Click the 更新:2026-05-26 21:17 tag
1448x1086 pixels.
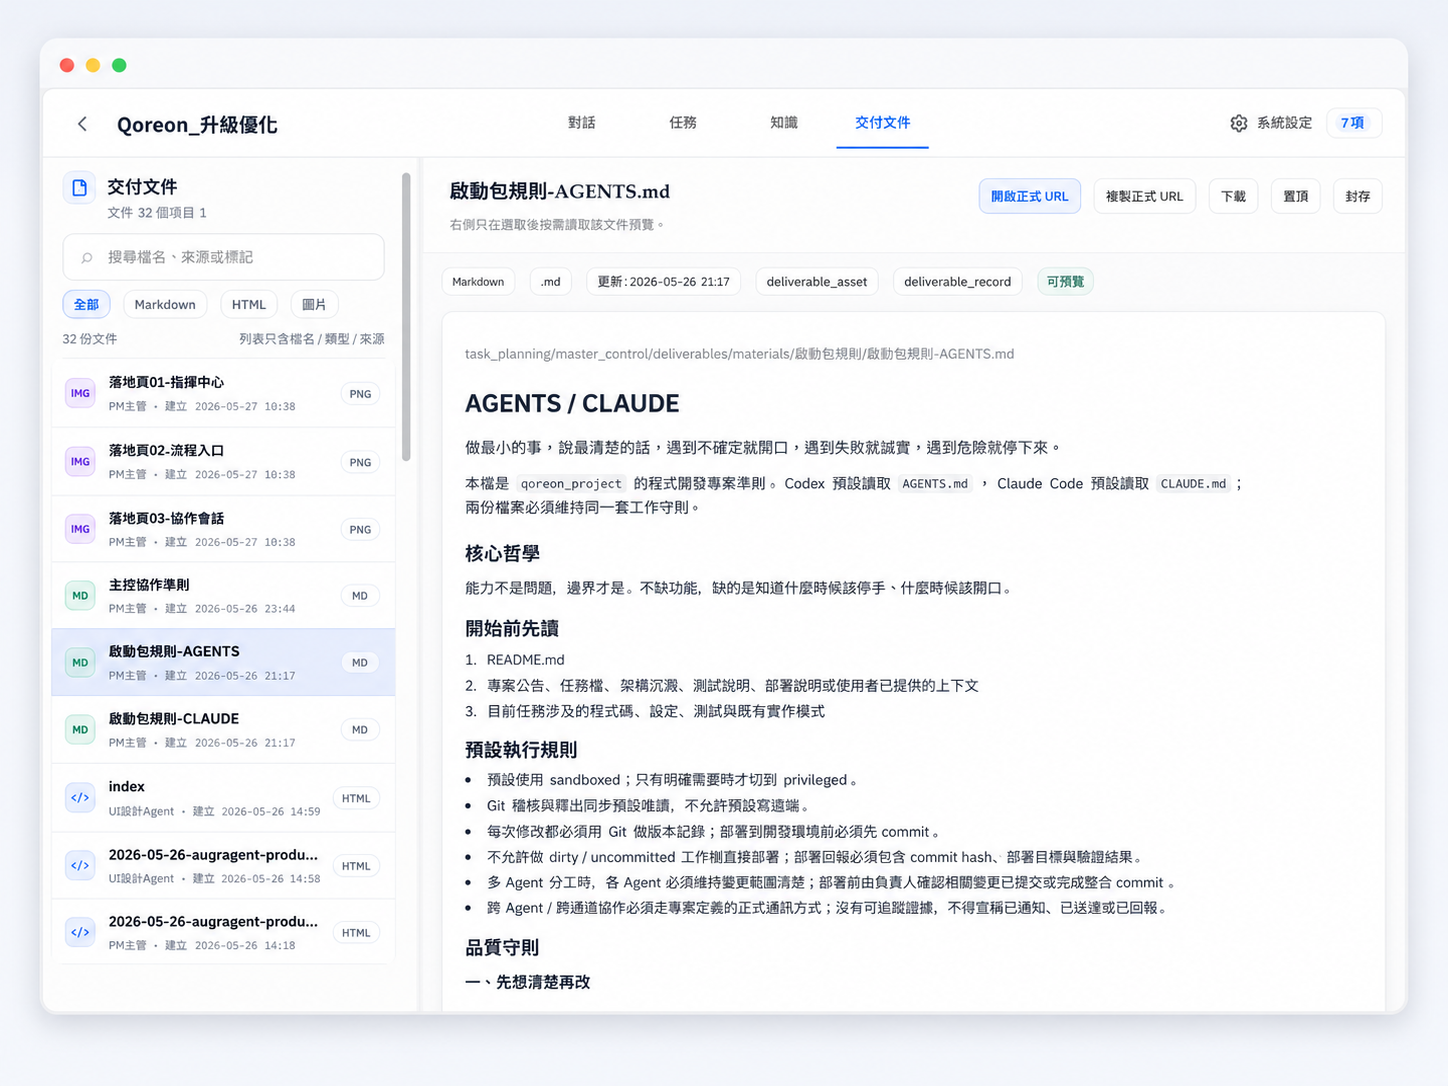pyautogui.click(x=663, y=282)
